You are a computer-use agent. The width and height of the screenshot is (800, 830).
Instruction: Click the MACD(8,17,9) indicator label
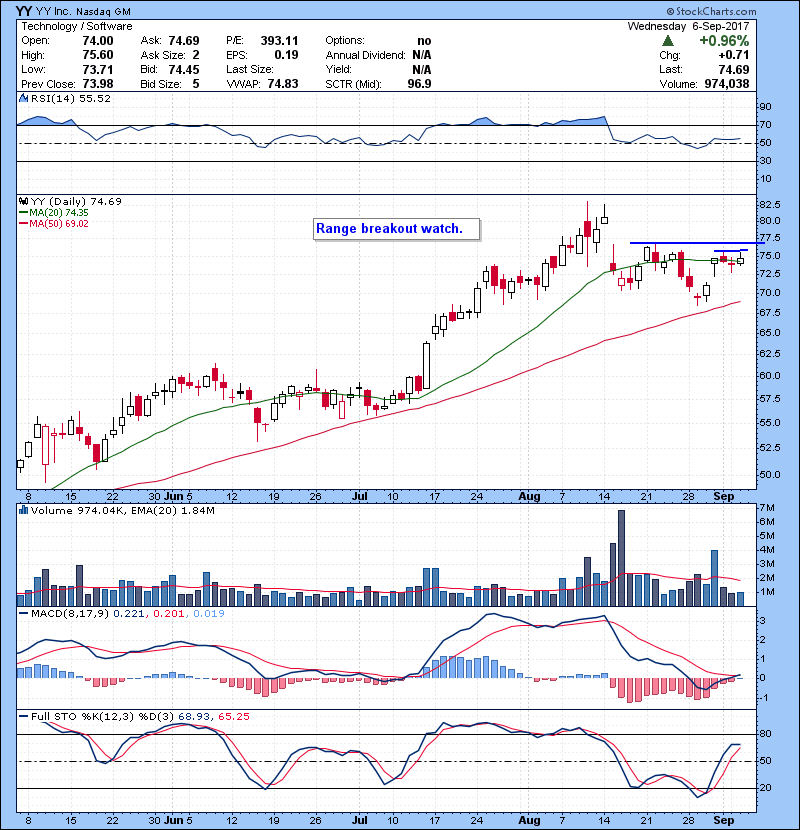tap(70, 614)
